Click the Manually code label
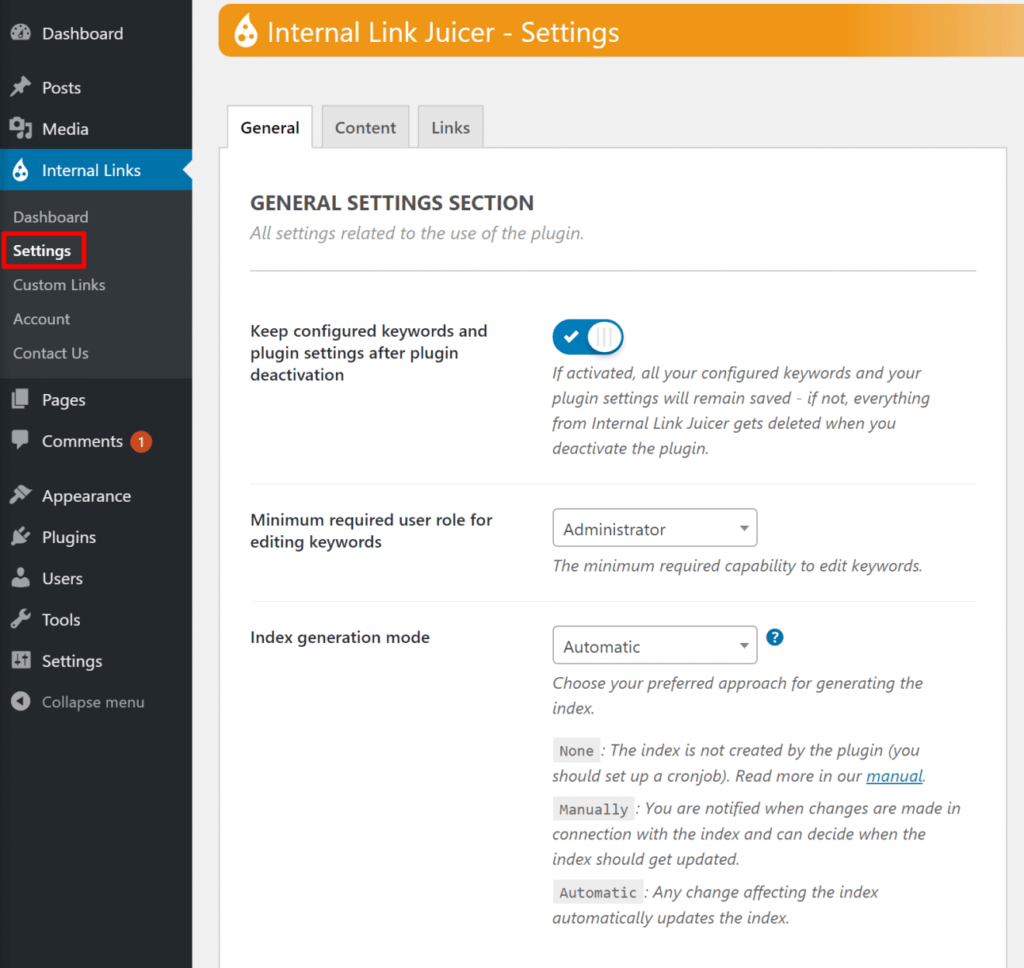The height and width of the screenshot is (968, 1024). click(593, 809)
